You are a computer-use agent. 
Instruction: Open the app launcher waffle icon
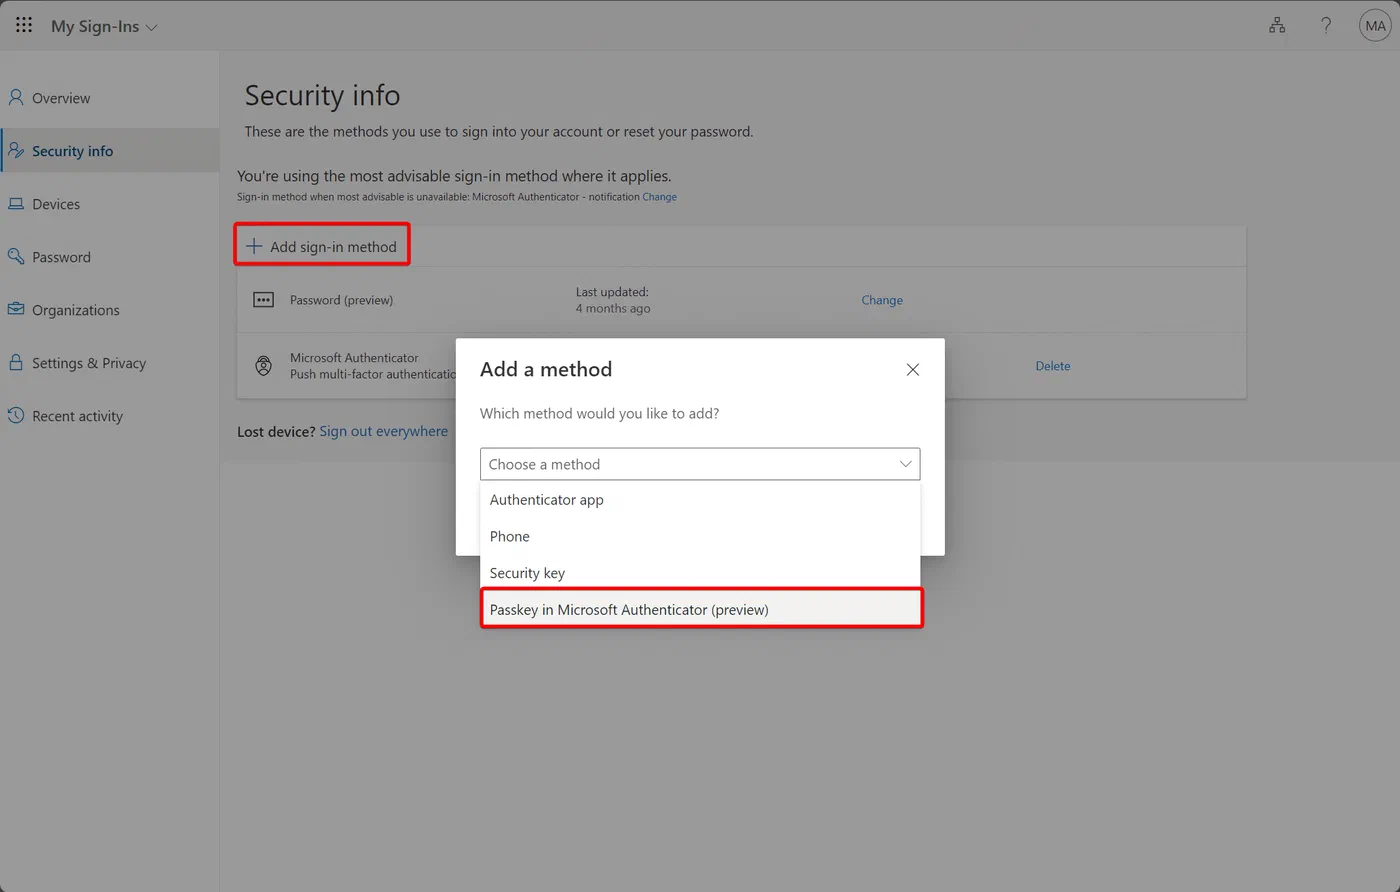point(24,26)
